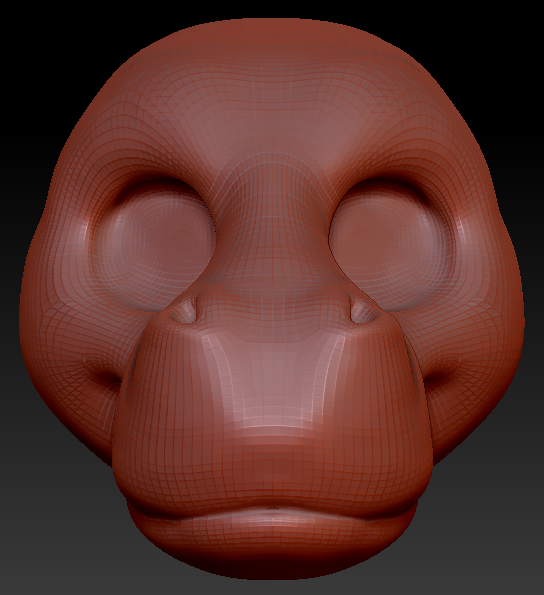Click the sculpt's left eye socket

(154, 245)
